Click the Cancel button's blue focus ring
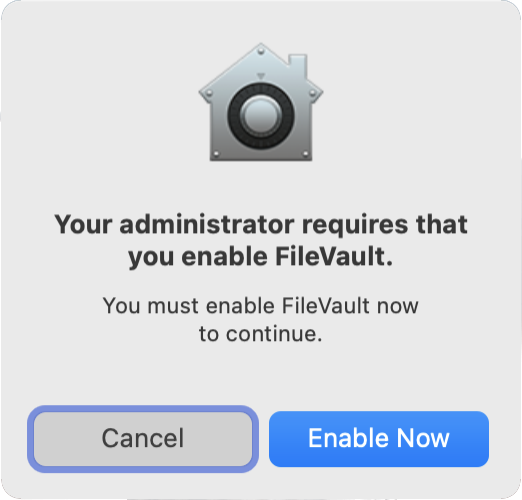The height and width of the screenshot is (500, 522). pos(143,409)
